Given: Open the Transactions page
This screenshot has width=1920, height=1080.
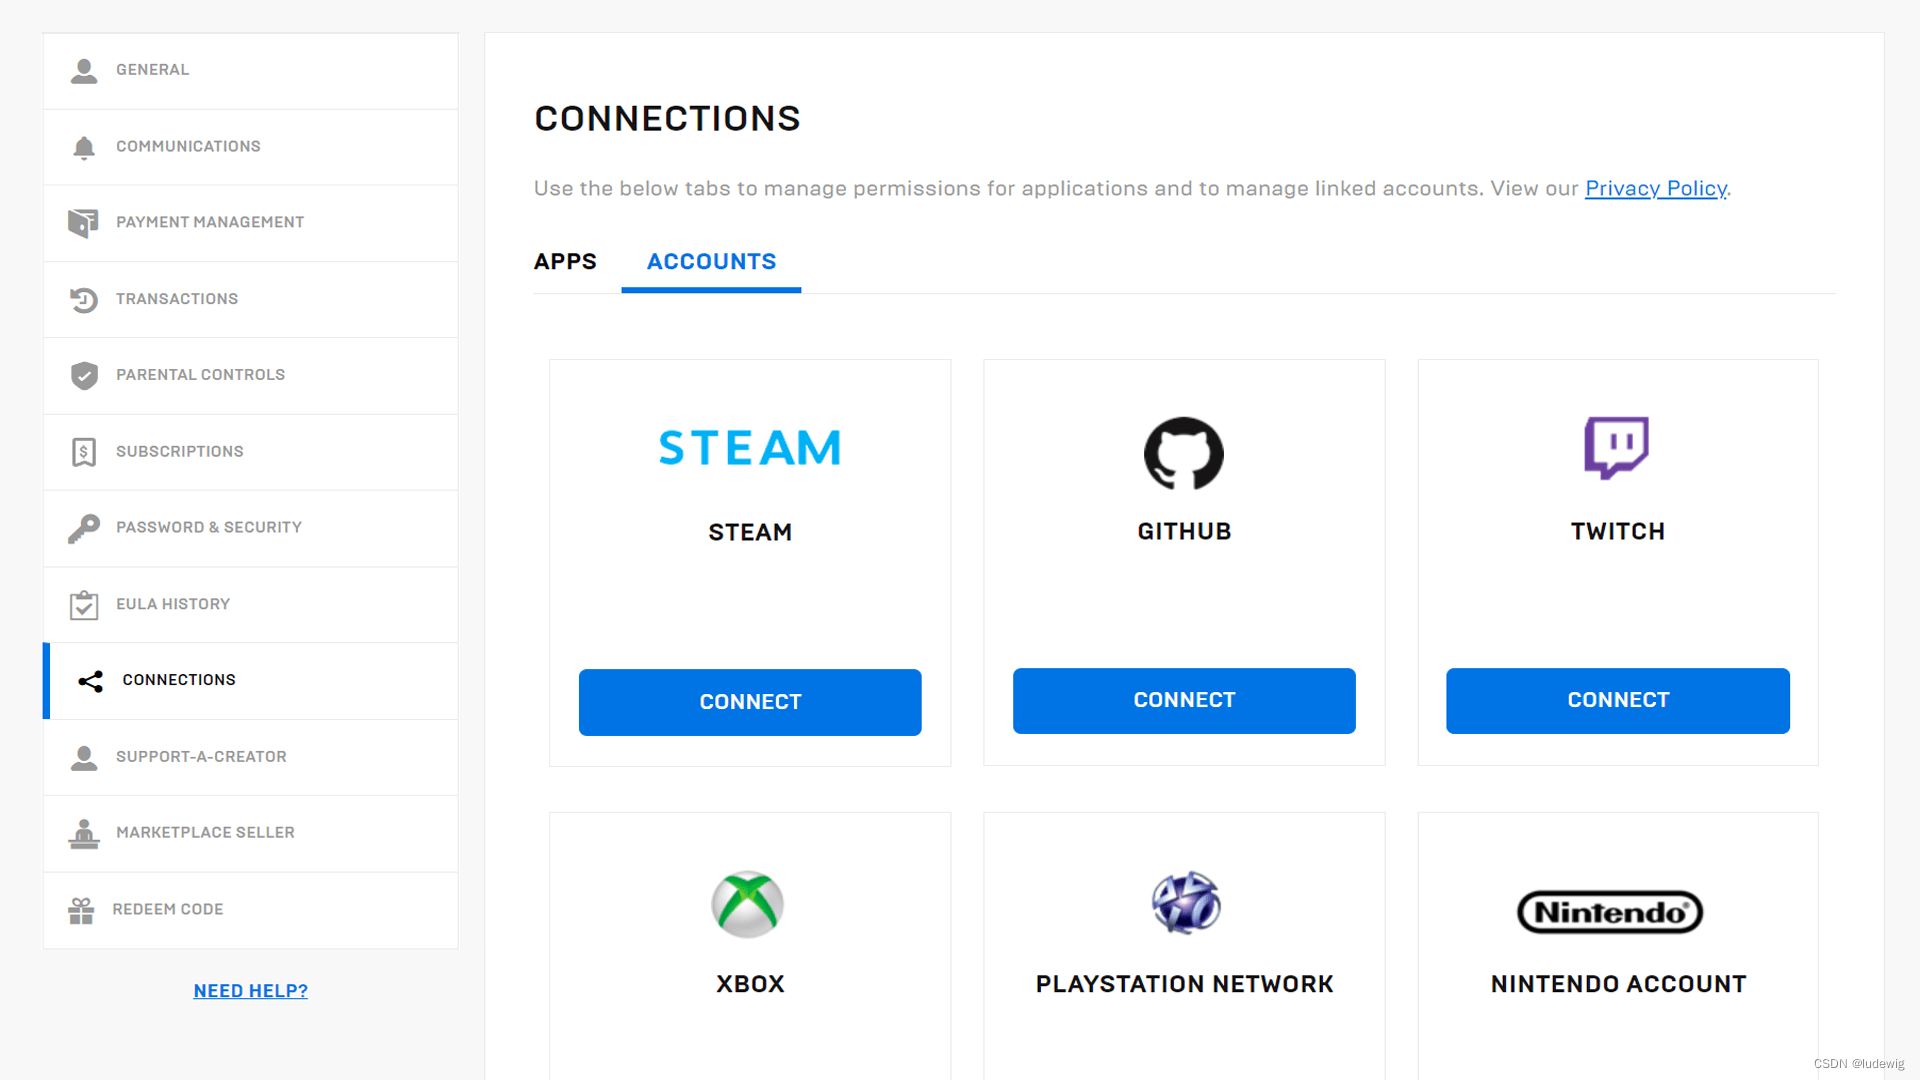Looking at the screenshot, I should (x=251, y=299).
